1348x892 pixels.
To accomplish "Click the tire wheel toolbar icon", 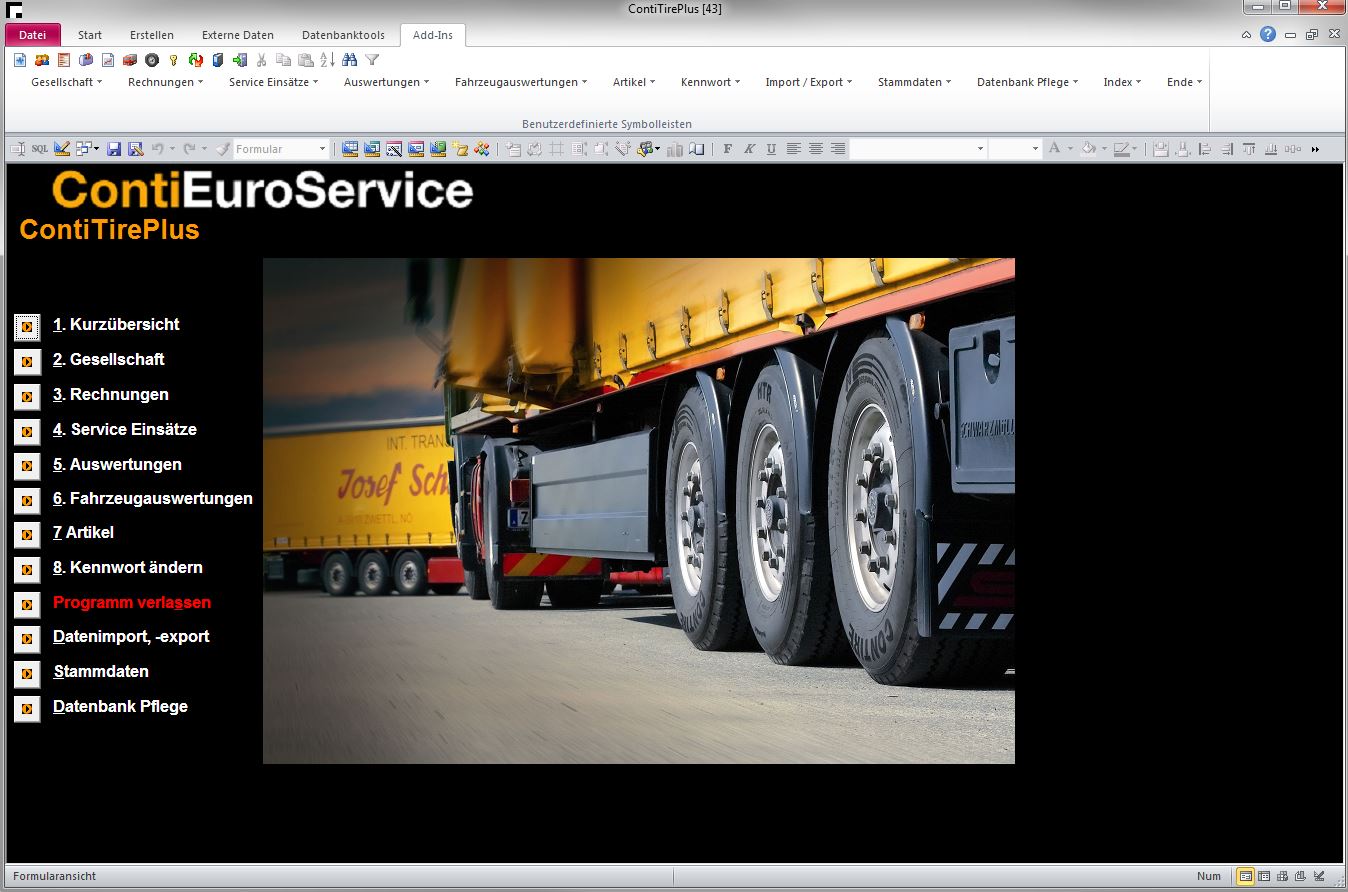I will click(152, 60).
